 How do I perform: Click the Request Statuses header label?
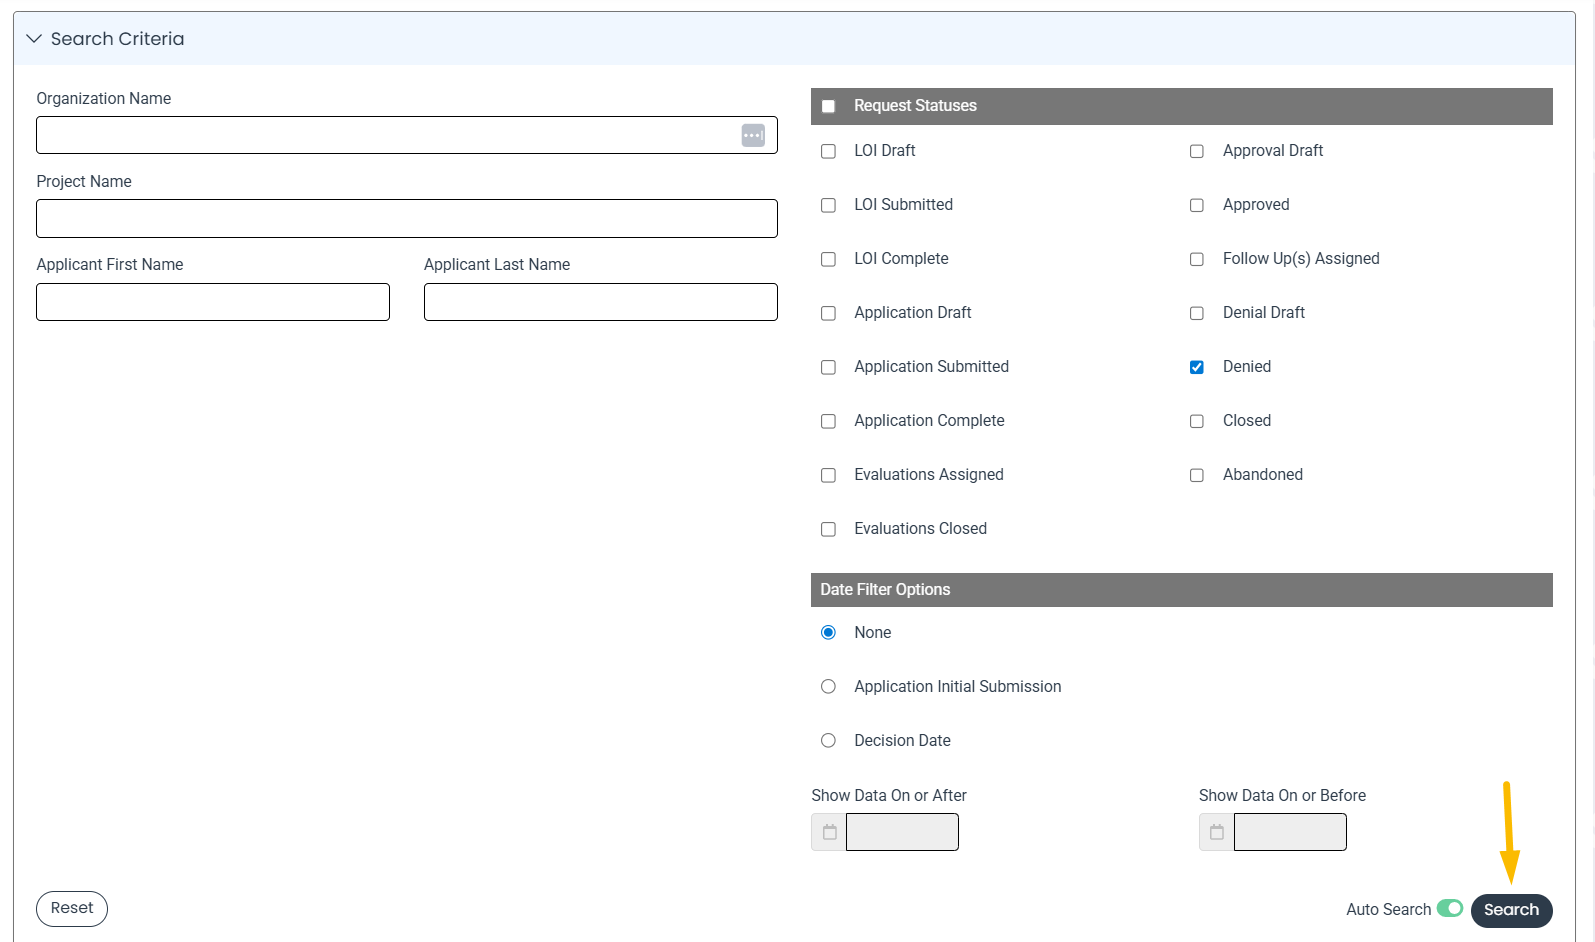pos(915,106)
